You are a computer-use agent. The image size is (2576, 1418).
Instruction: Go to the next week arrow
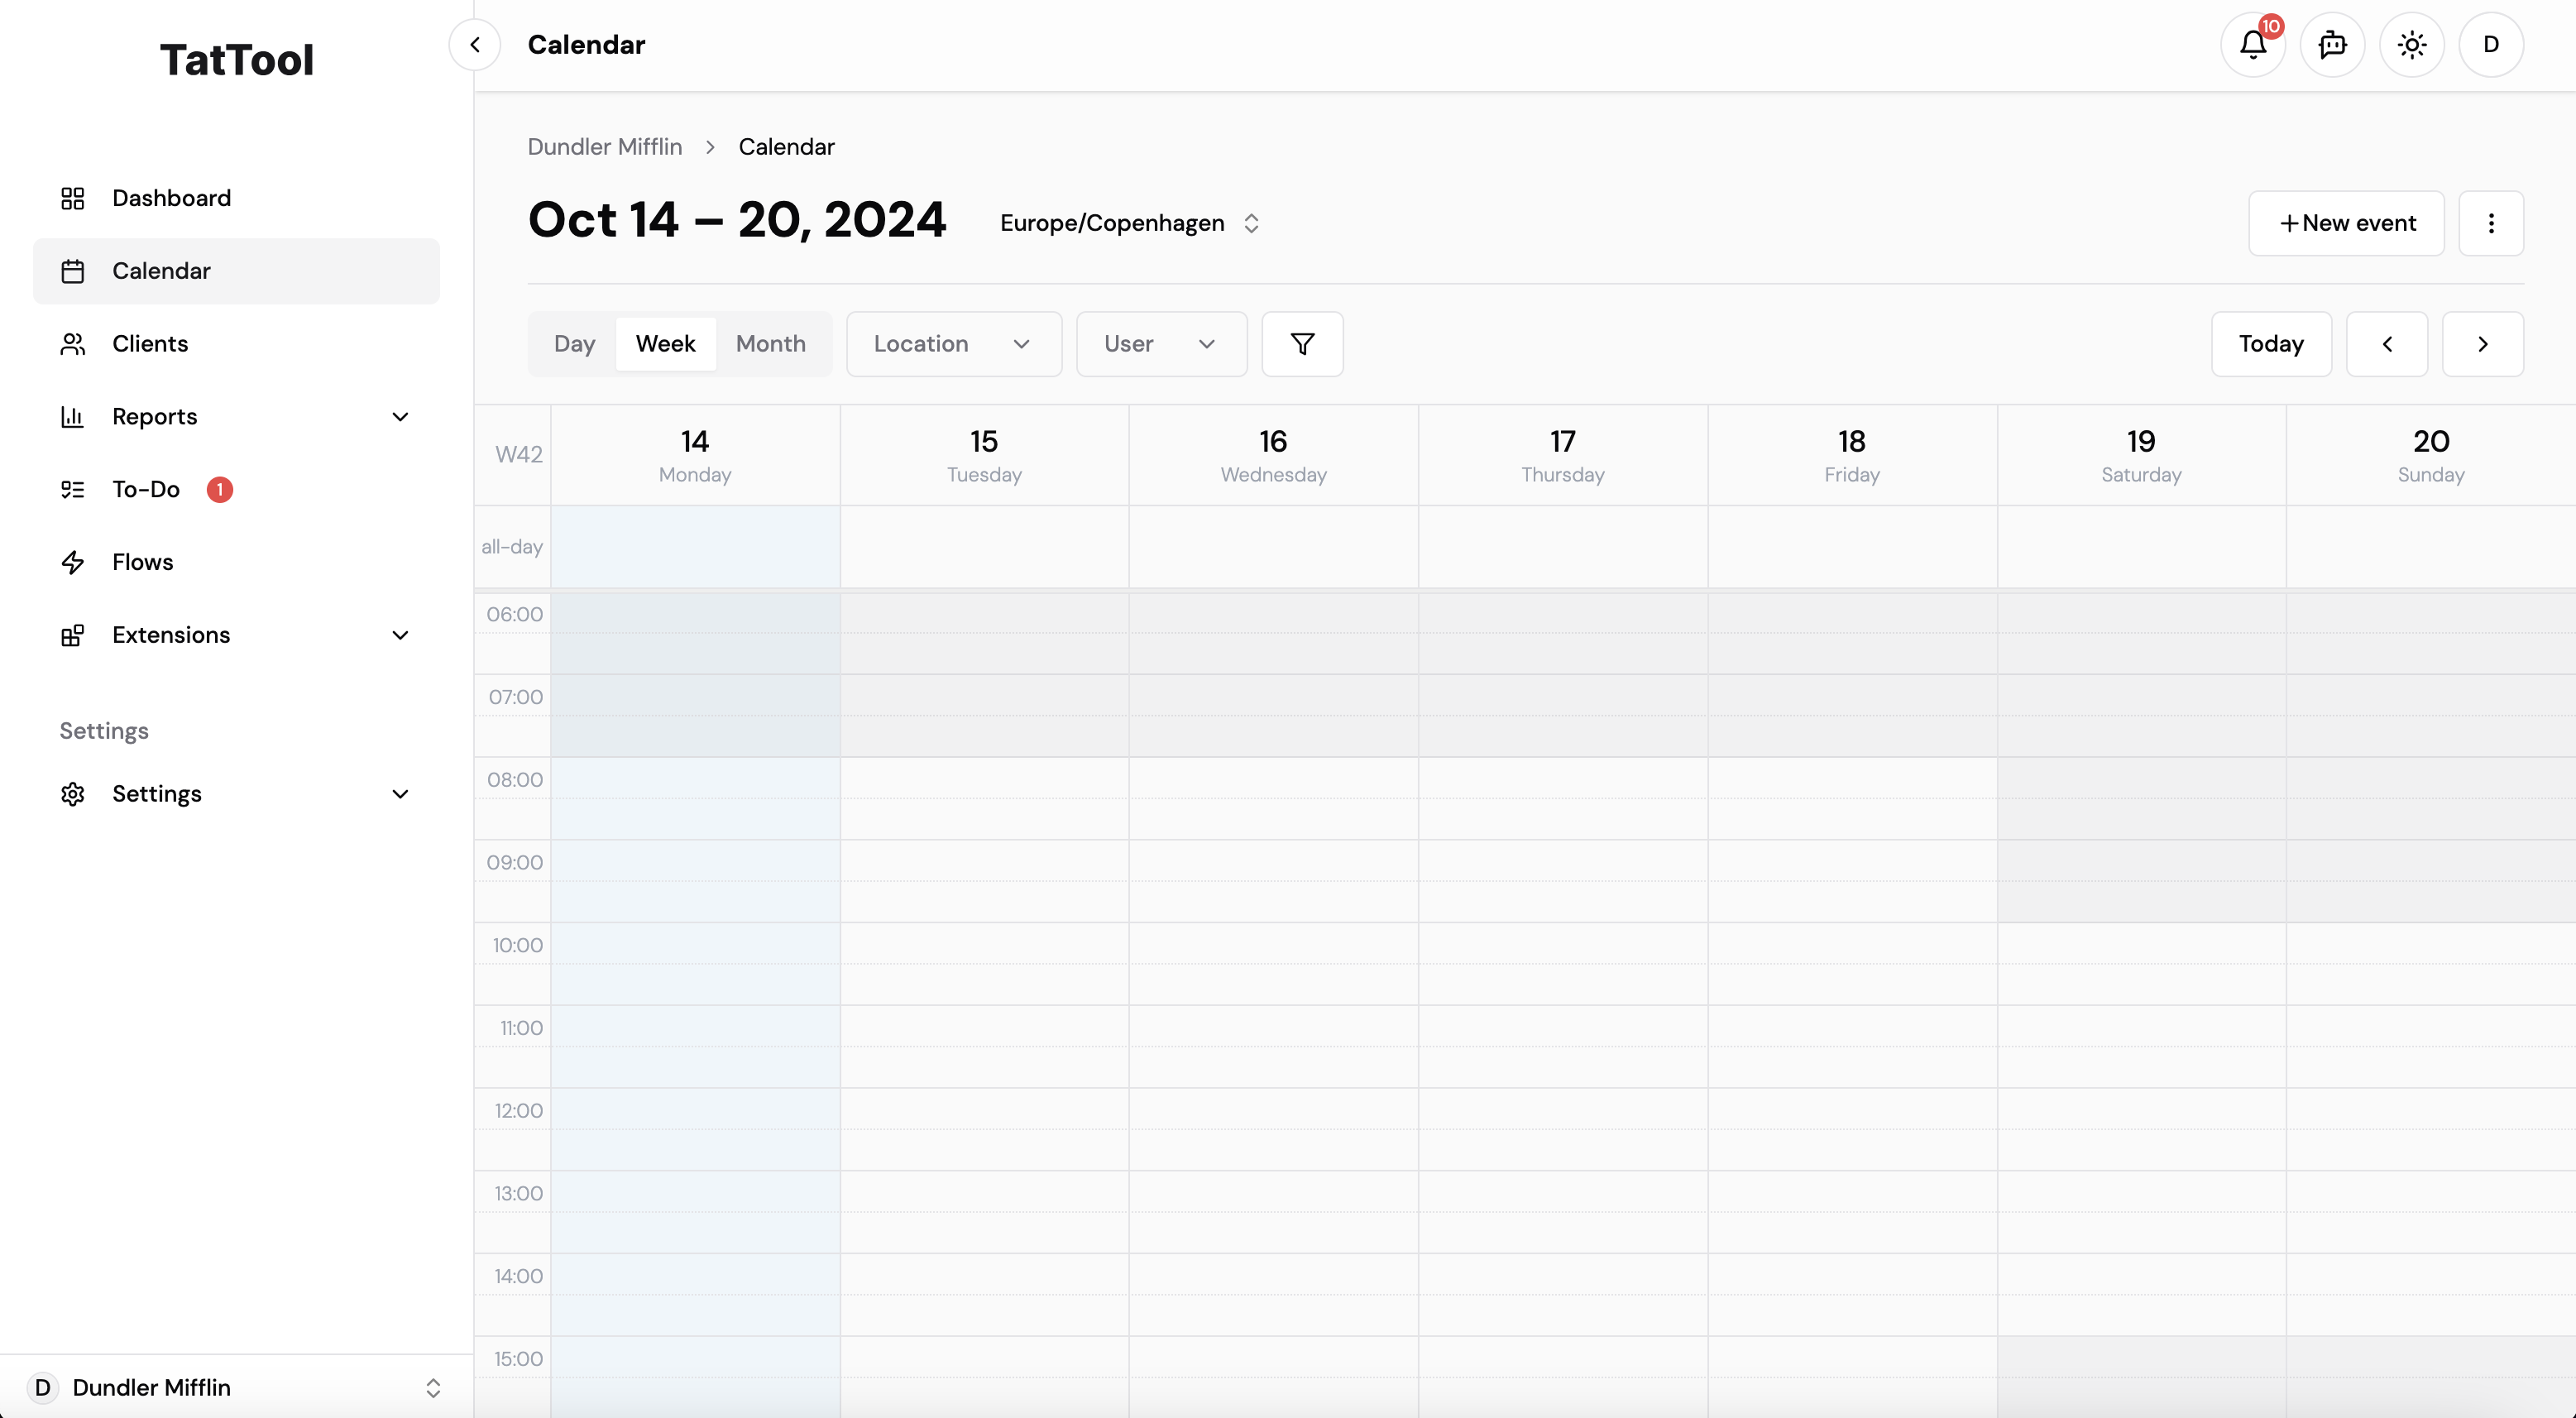click(2483, 344)
